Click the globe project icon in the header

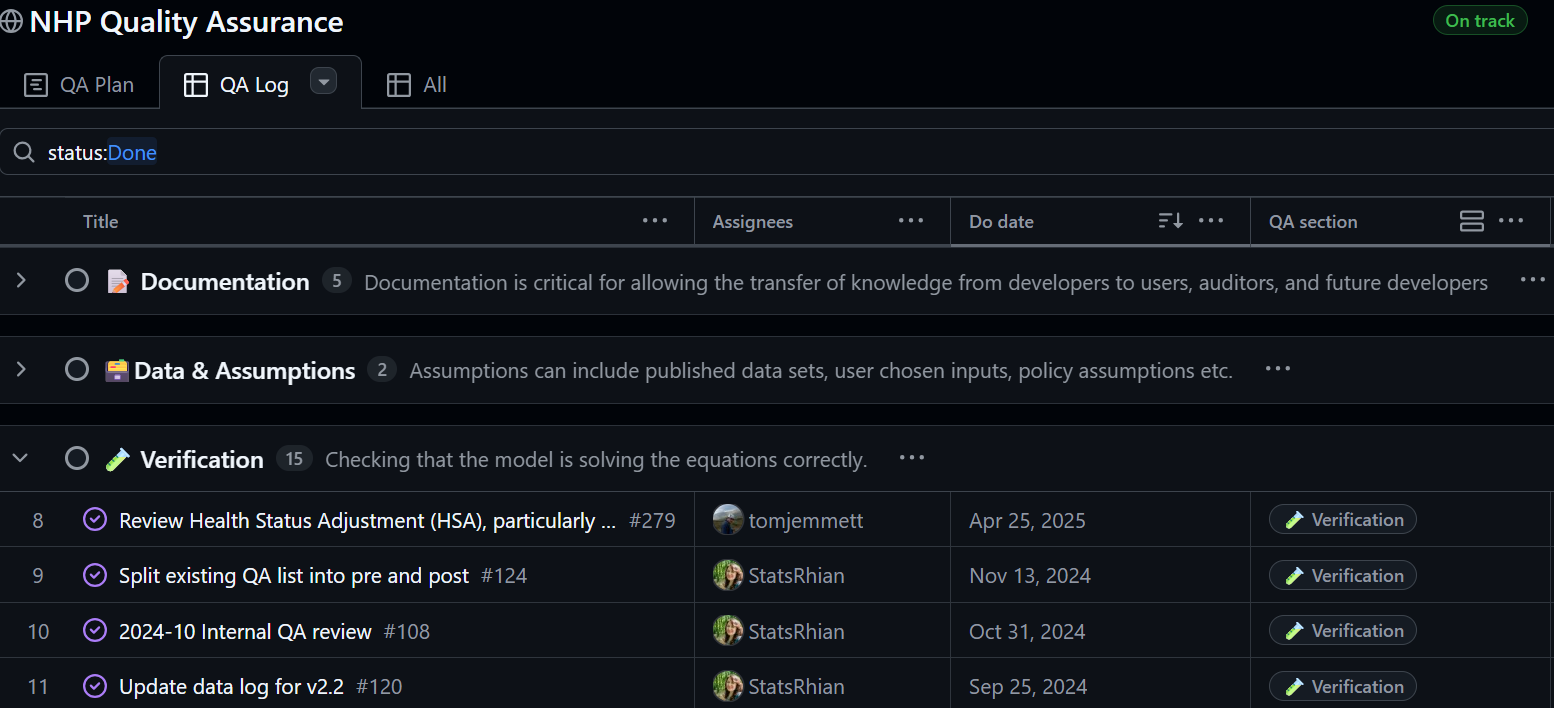click(x=13, y=21)
